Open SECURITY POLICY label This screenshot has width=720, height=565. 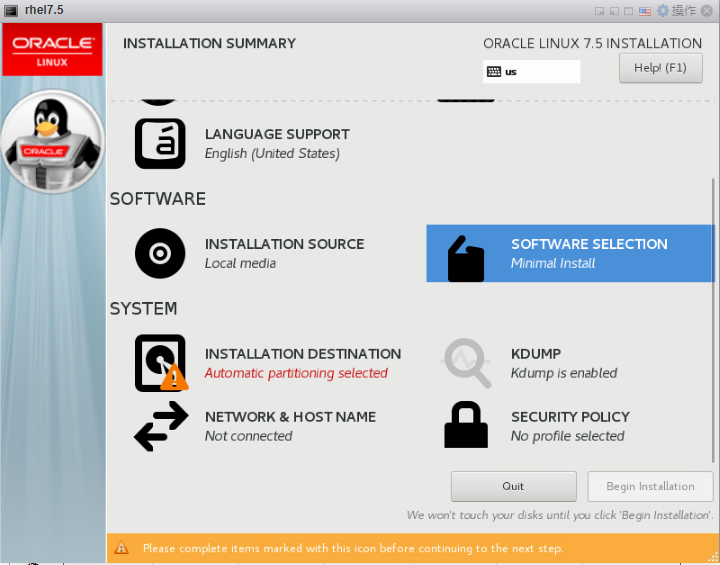click(x=570, y=417)
